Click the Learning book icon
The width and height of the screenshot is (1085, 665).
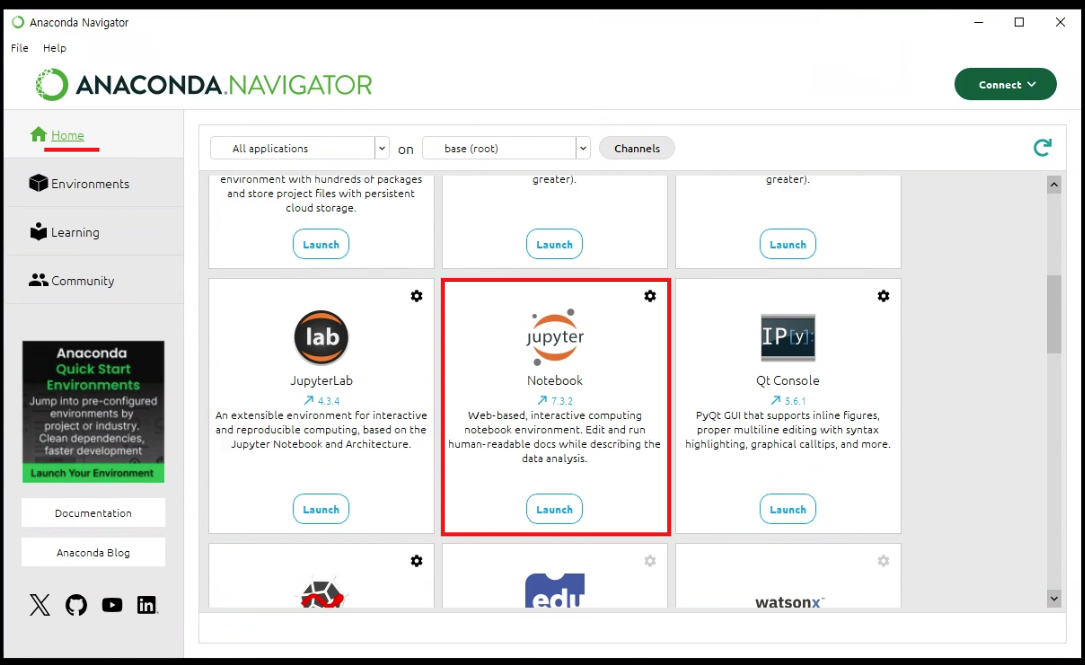[x=39, y=231]
